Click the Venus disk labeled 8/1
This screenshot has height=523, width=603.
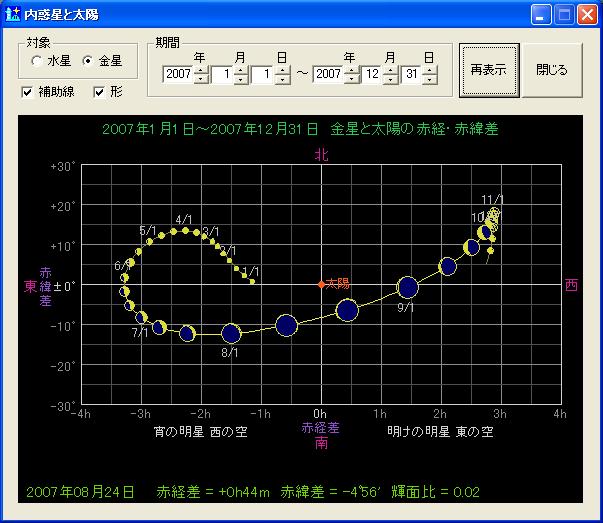(231, 334)
